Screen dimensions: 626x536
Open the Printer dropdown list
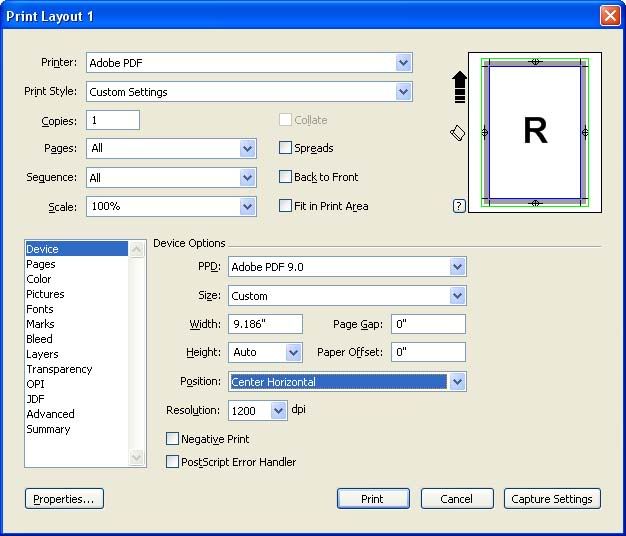[x=403, y=63]
